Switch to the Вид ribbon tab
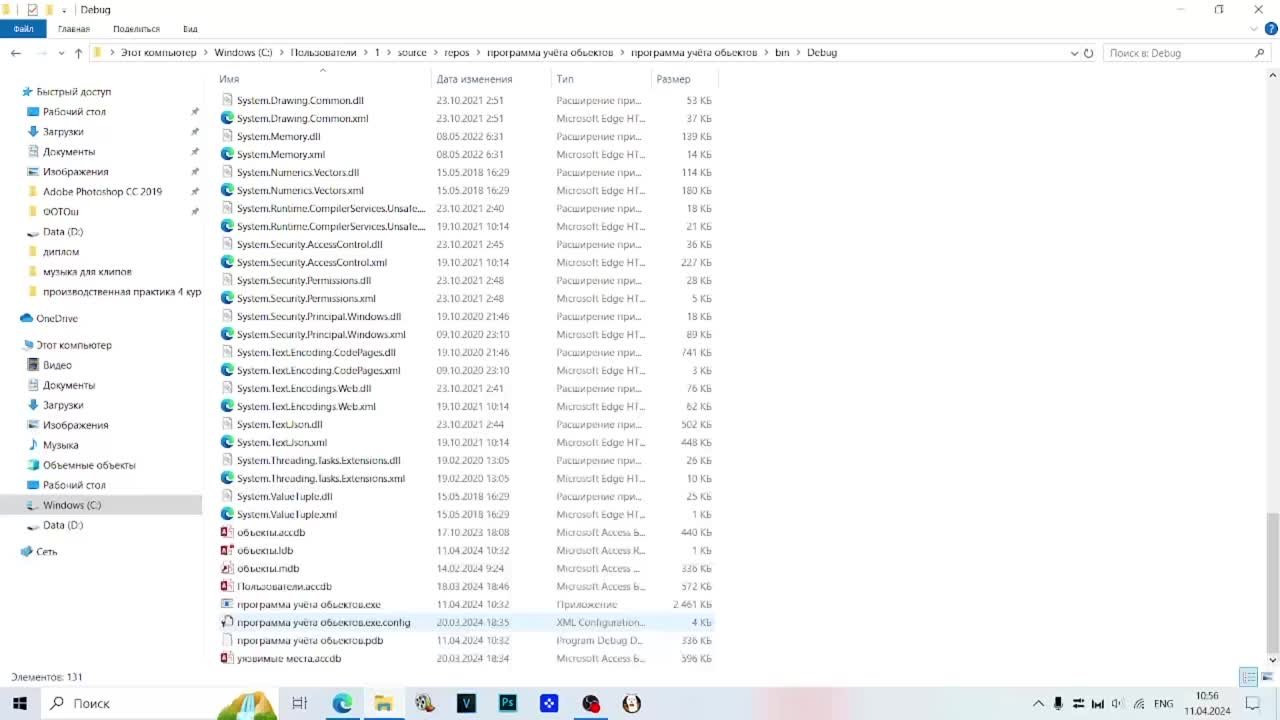This screenshot has width=1280, height=720. pos(190,29)
